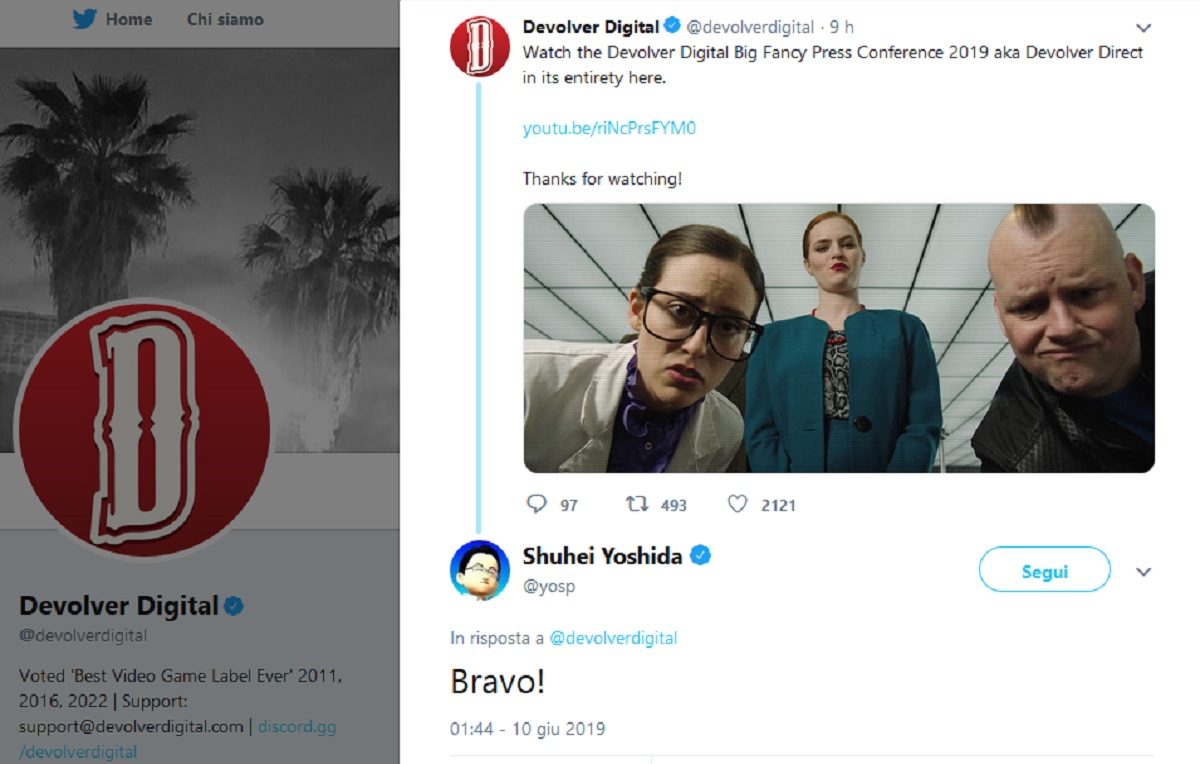Screen dimensions: 1200x764
Task: Click the tweet timestamp 01:44 - 10 giu 2019
Action: tap(527, 729)
